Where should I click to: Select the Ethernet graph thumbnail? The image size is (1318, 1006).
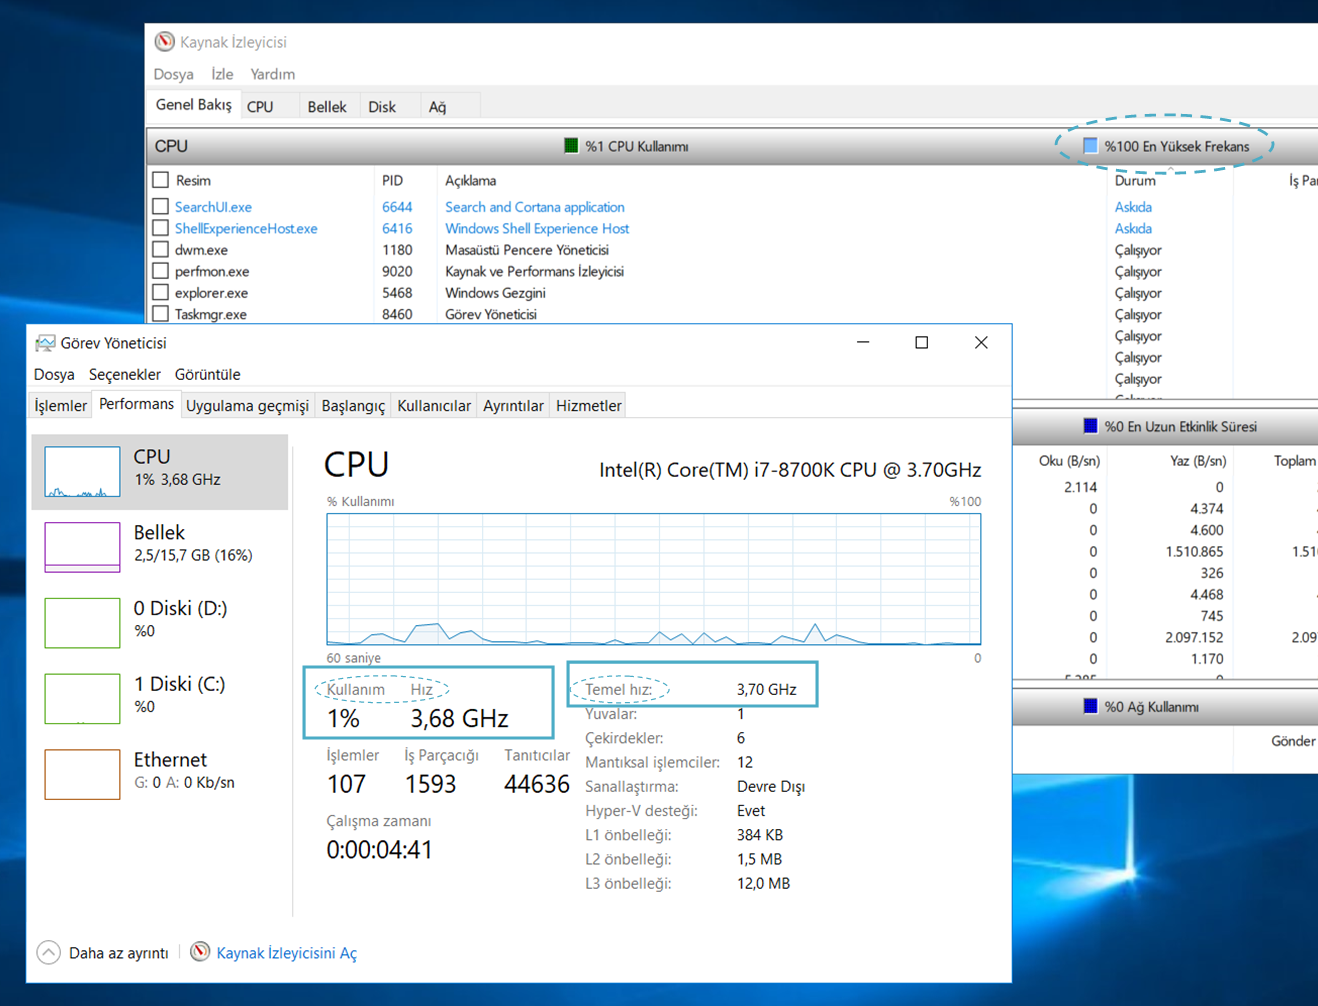pyautogui.click(x=82, y=774)
